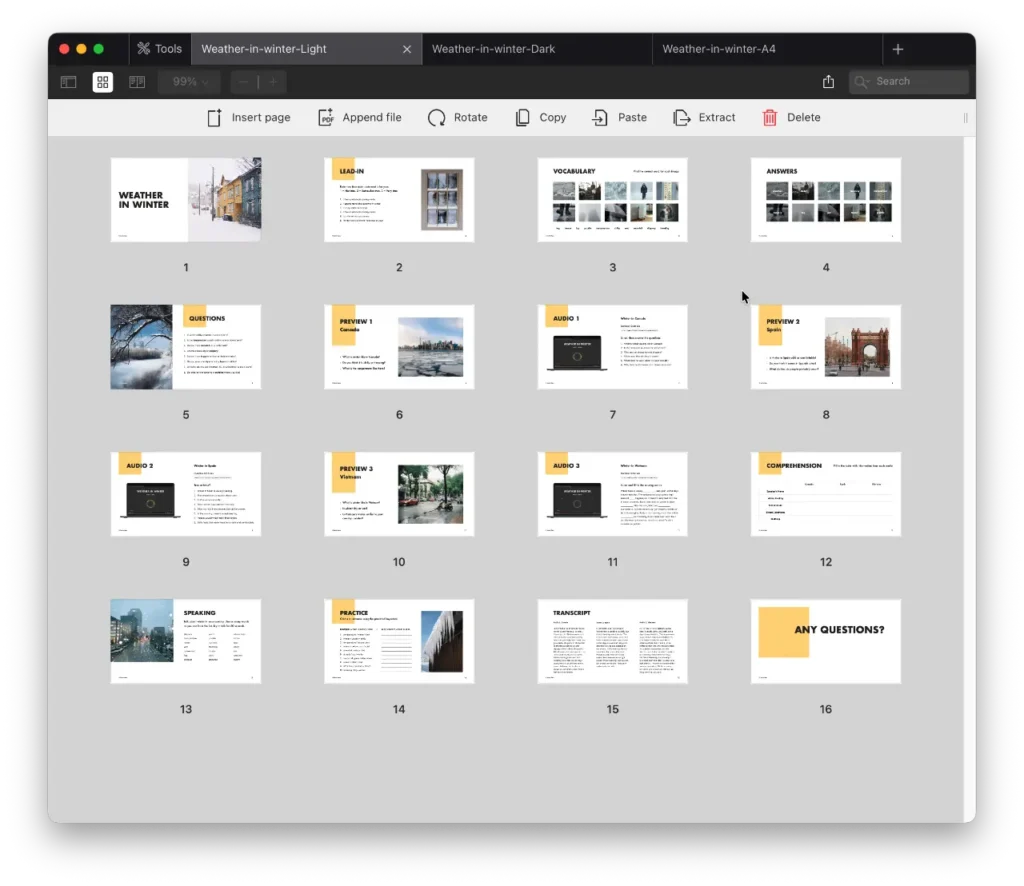The height and width of the screenshot is (886, 1024).
Task: Toggle the two-page layout view
Action: pos(137,82)
